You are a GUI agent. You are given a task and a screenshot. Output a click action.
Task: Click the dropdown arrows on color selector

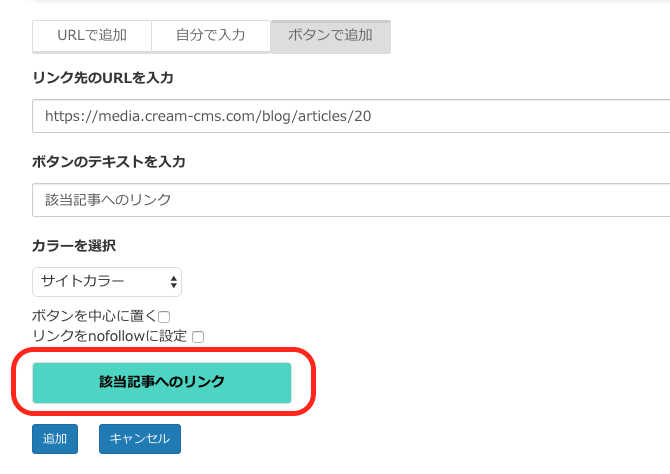click(x=173, y=282)
